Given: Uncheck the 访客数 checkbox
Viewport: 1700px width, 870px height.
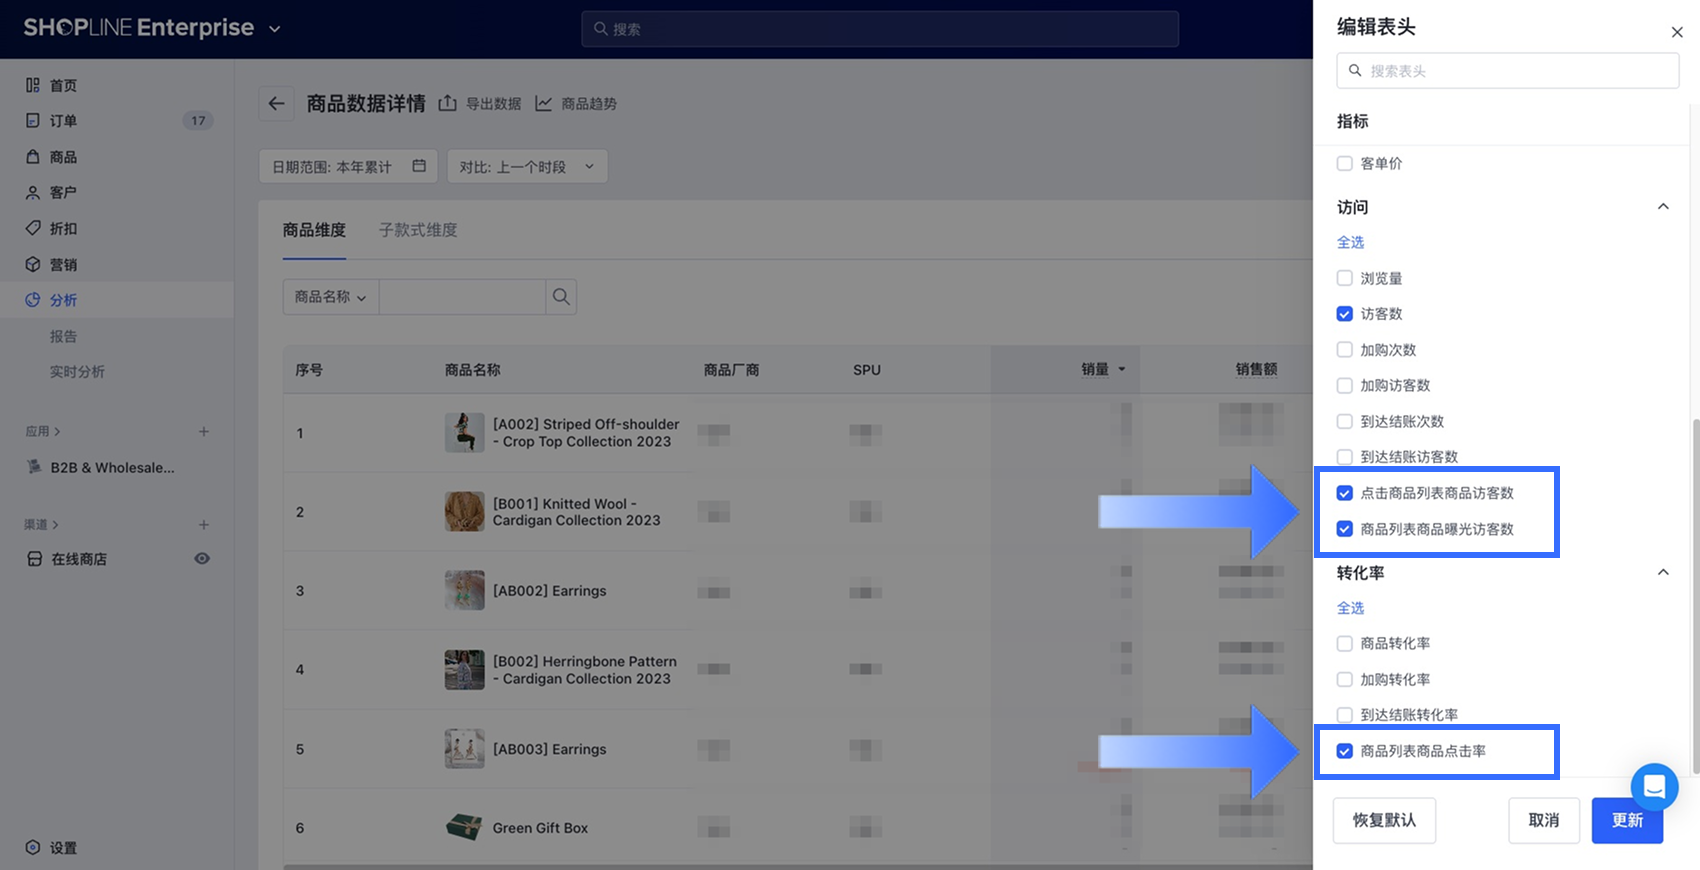Looking at the screenshot, I should (x=1345, y=314).
